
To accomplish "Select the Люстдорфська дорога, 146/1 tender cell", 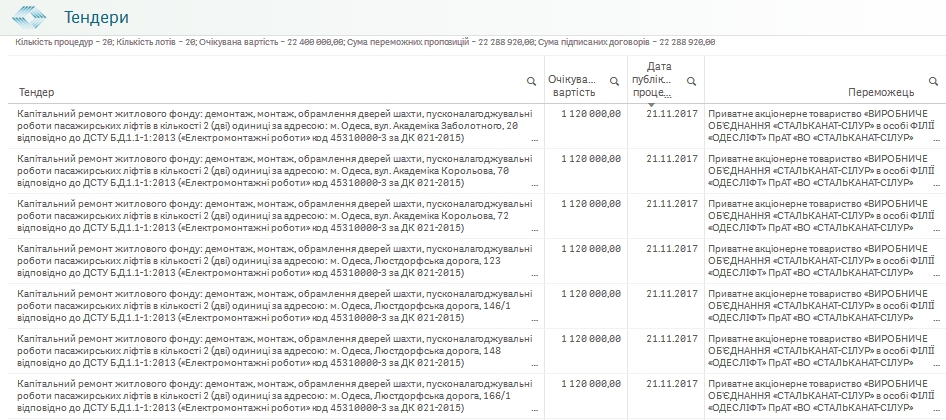I will 275,305.
